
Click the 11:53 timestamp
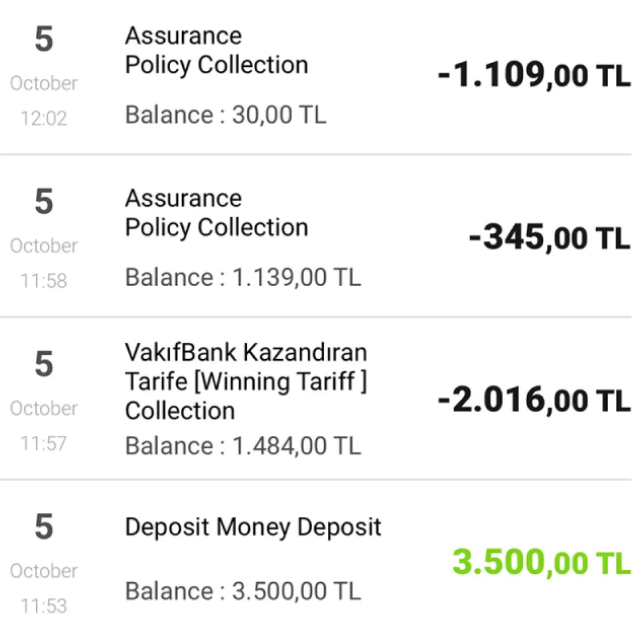pos(44,606)
